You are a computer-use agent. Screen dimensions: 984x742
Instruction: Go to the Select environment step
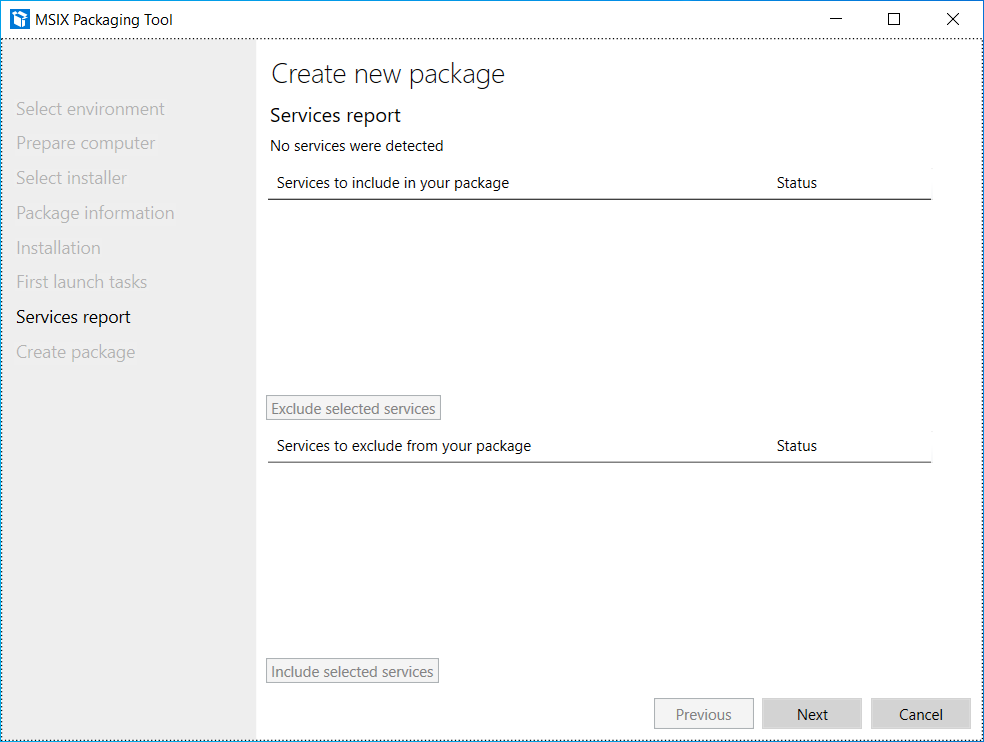(90, 109)
